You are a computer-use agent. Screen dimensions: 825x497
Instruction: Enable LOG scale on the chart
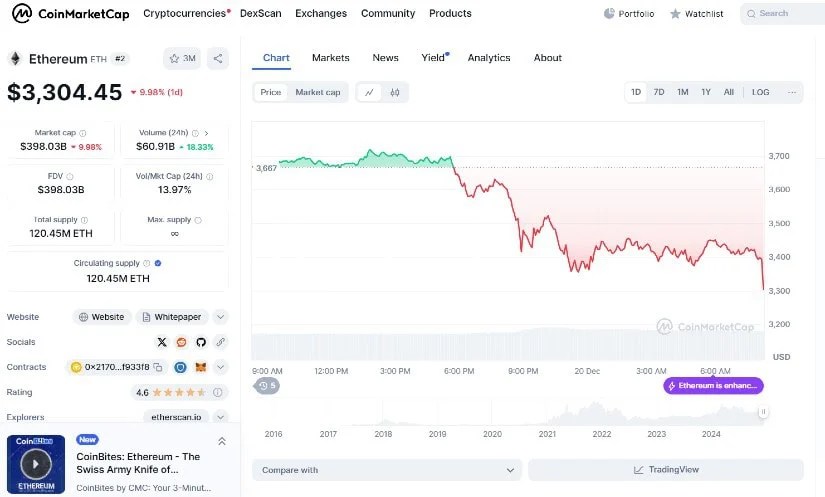click(x=760, y=92)
